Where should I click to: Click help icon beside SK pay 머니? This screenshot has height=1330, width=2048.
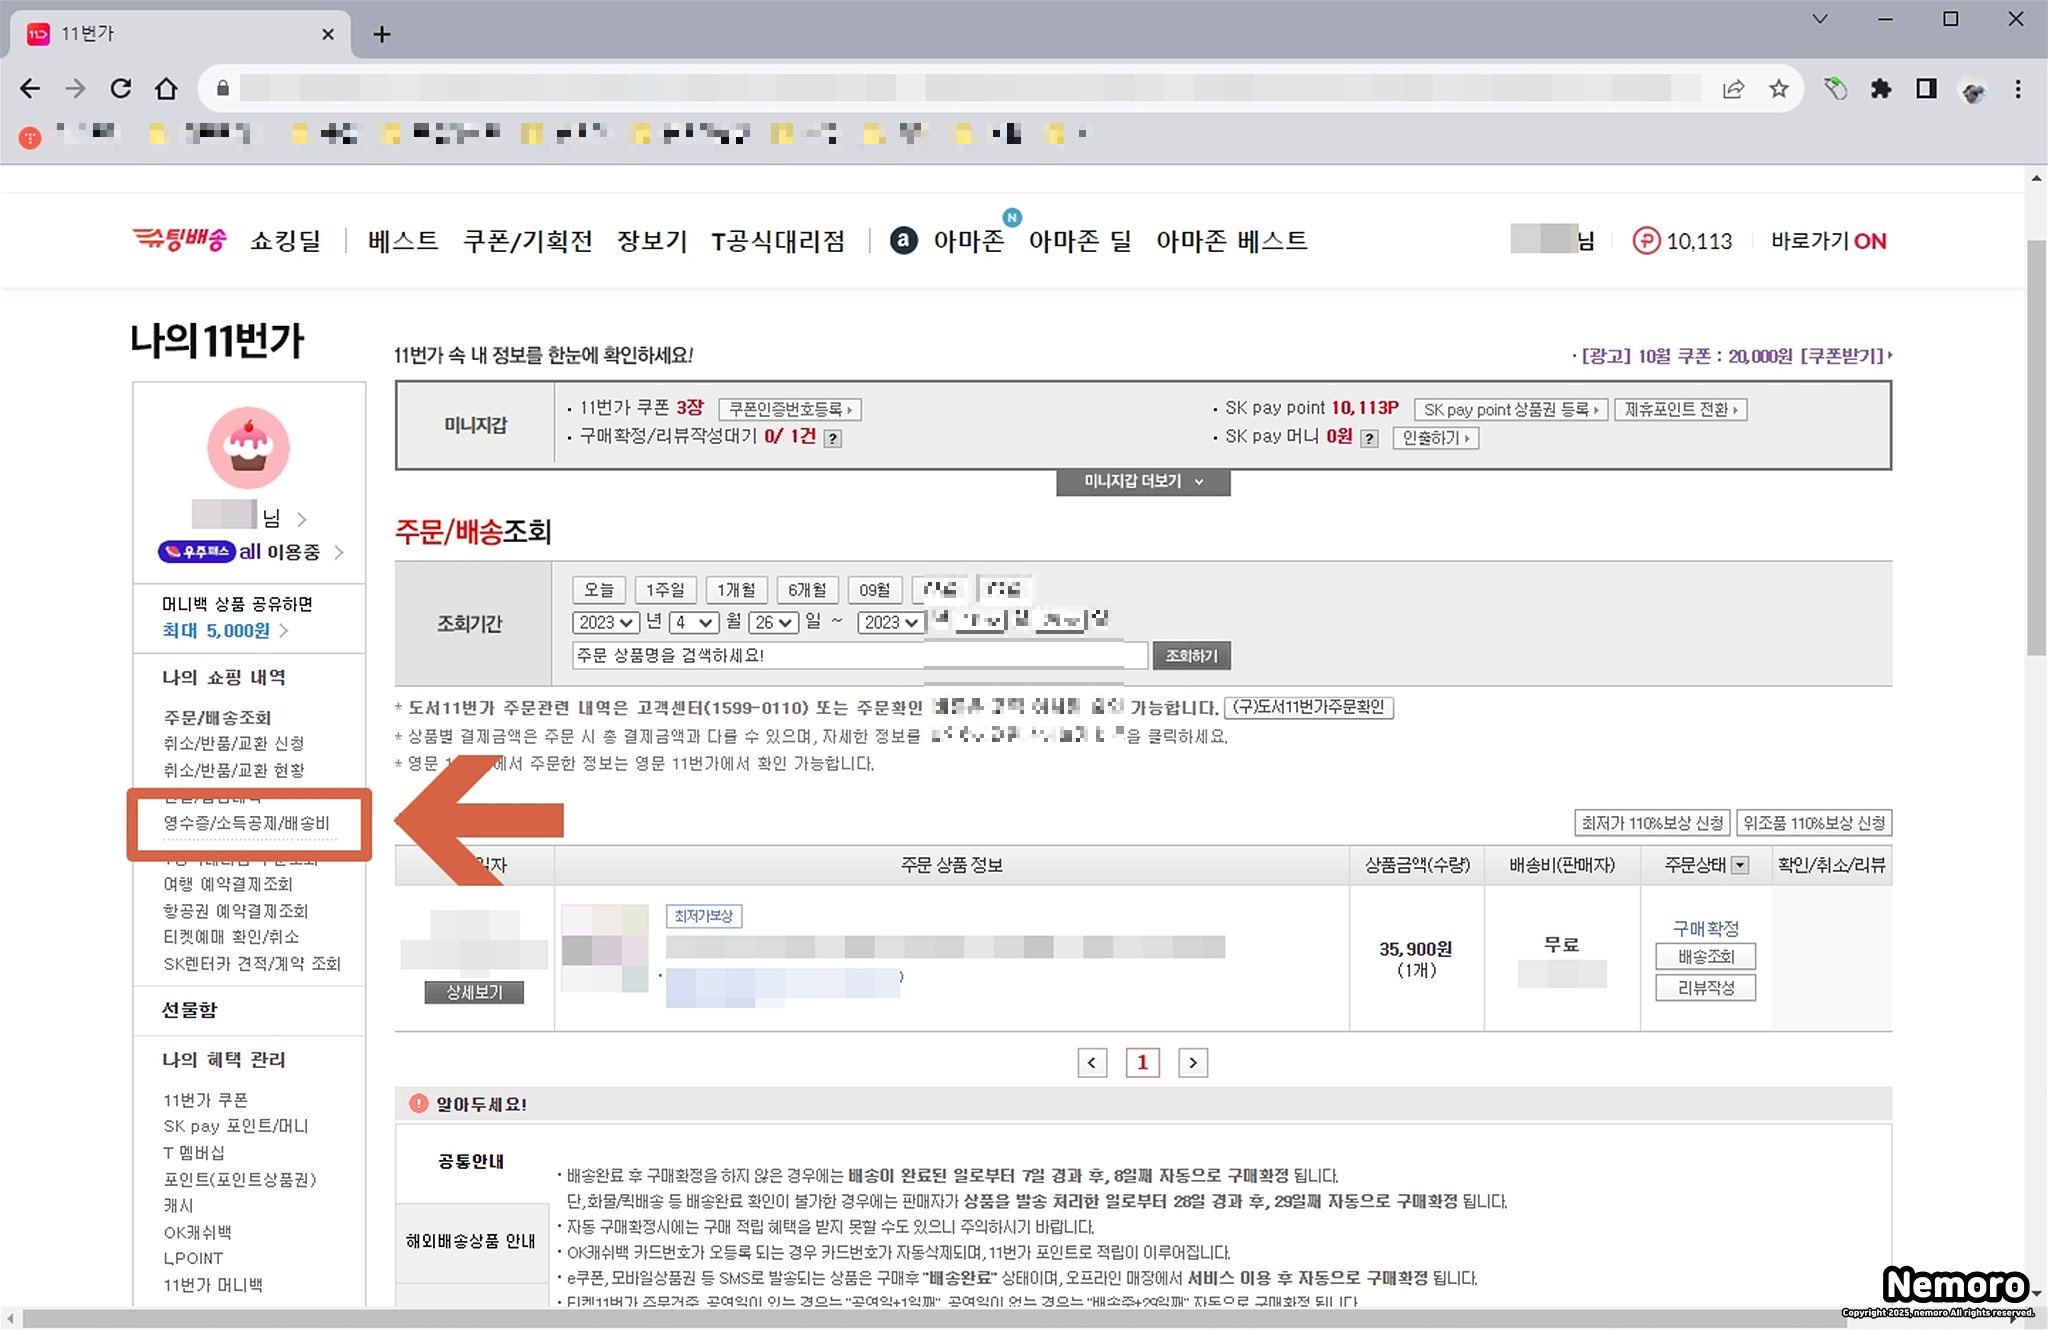click(x=1370, y=438)
